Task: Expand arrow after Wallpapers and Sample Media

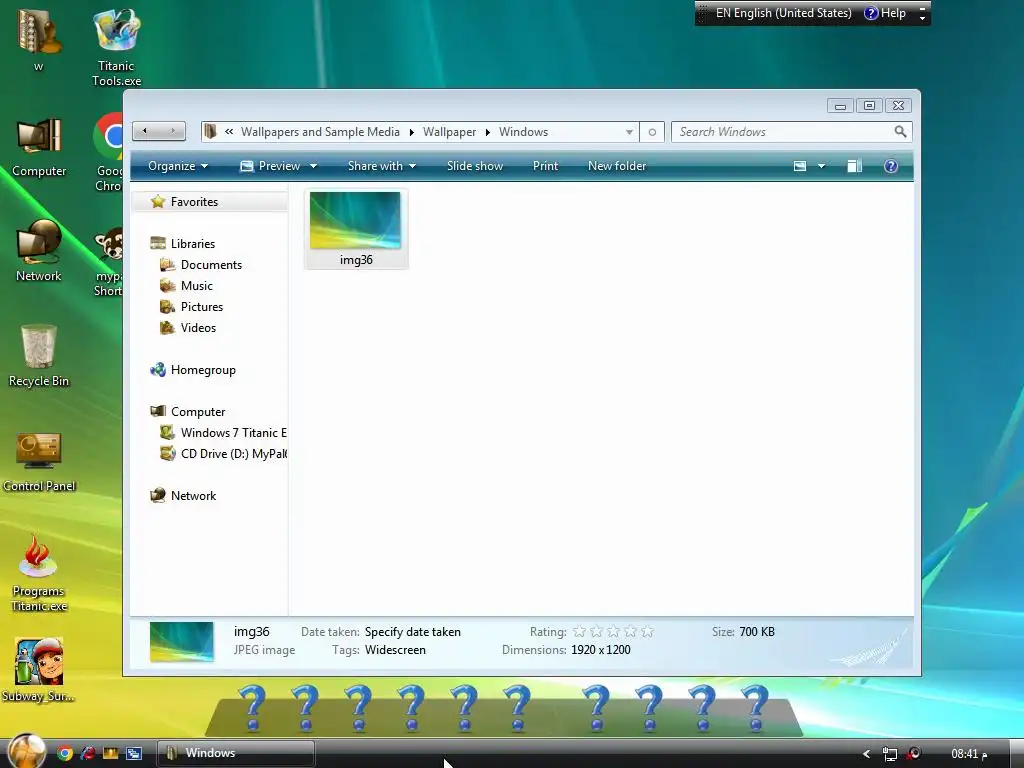Action: point(411,132)
